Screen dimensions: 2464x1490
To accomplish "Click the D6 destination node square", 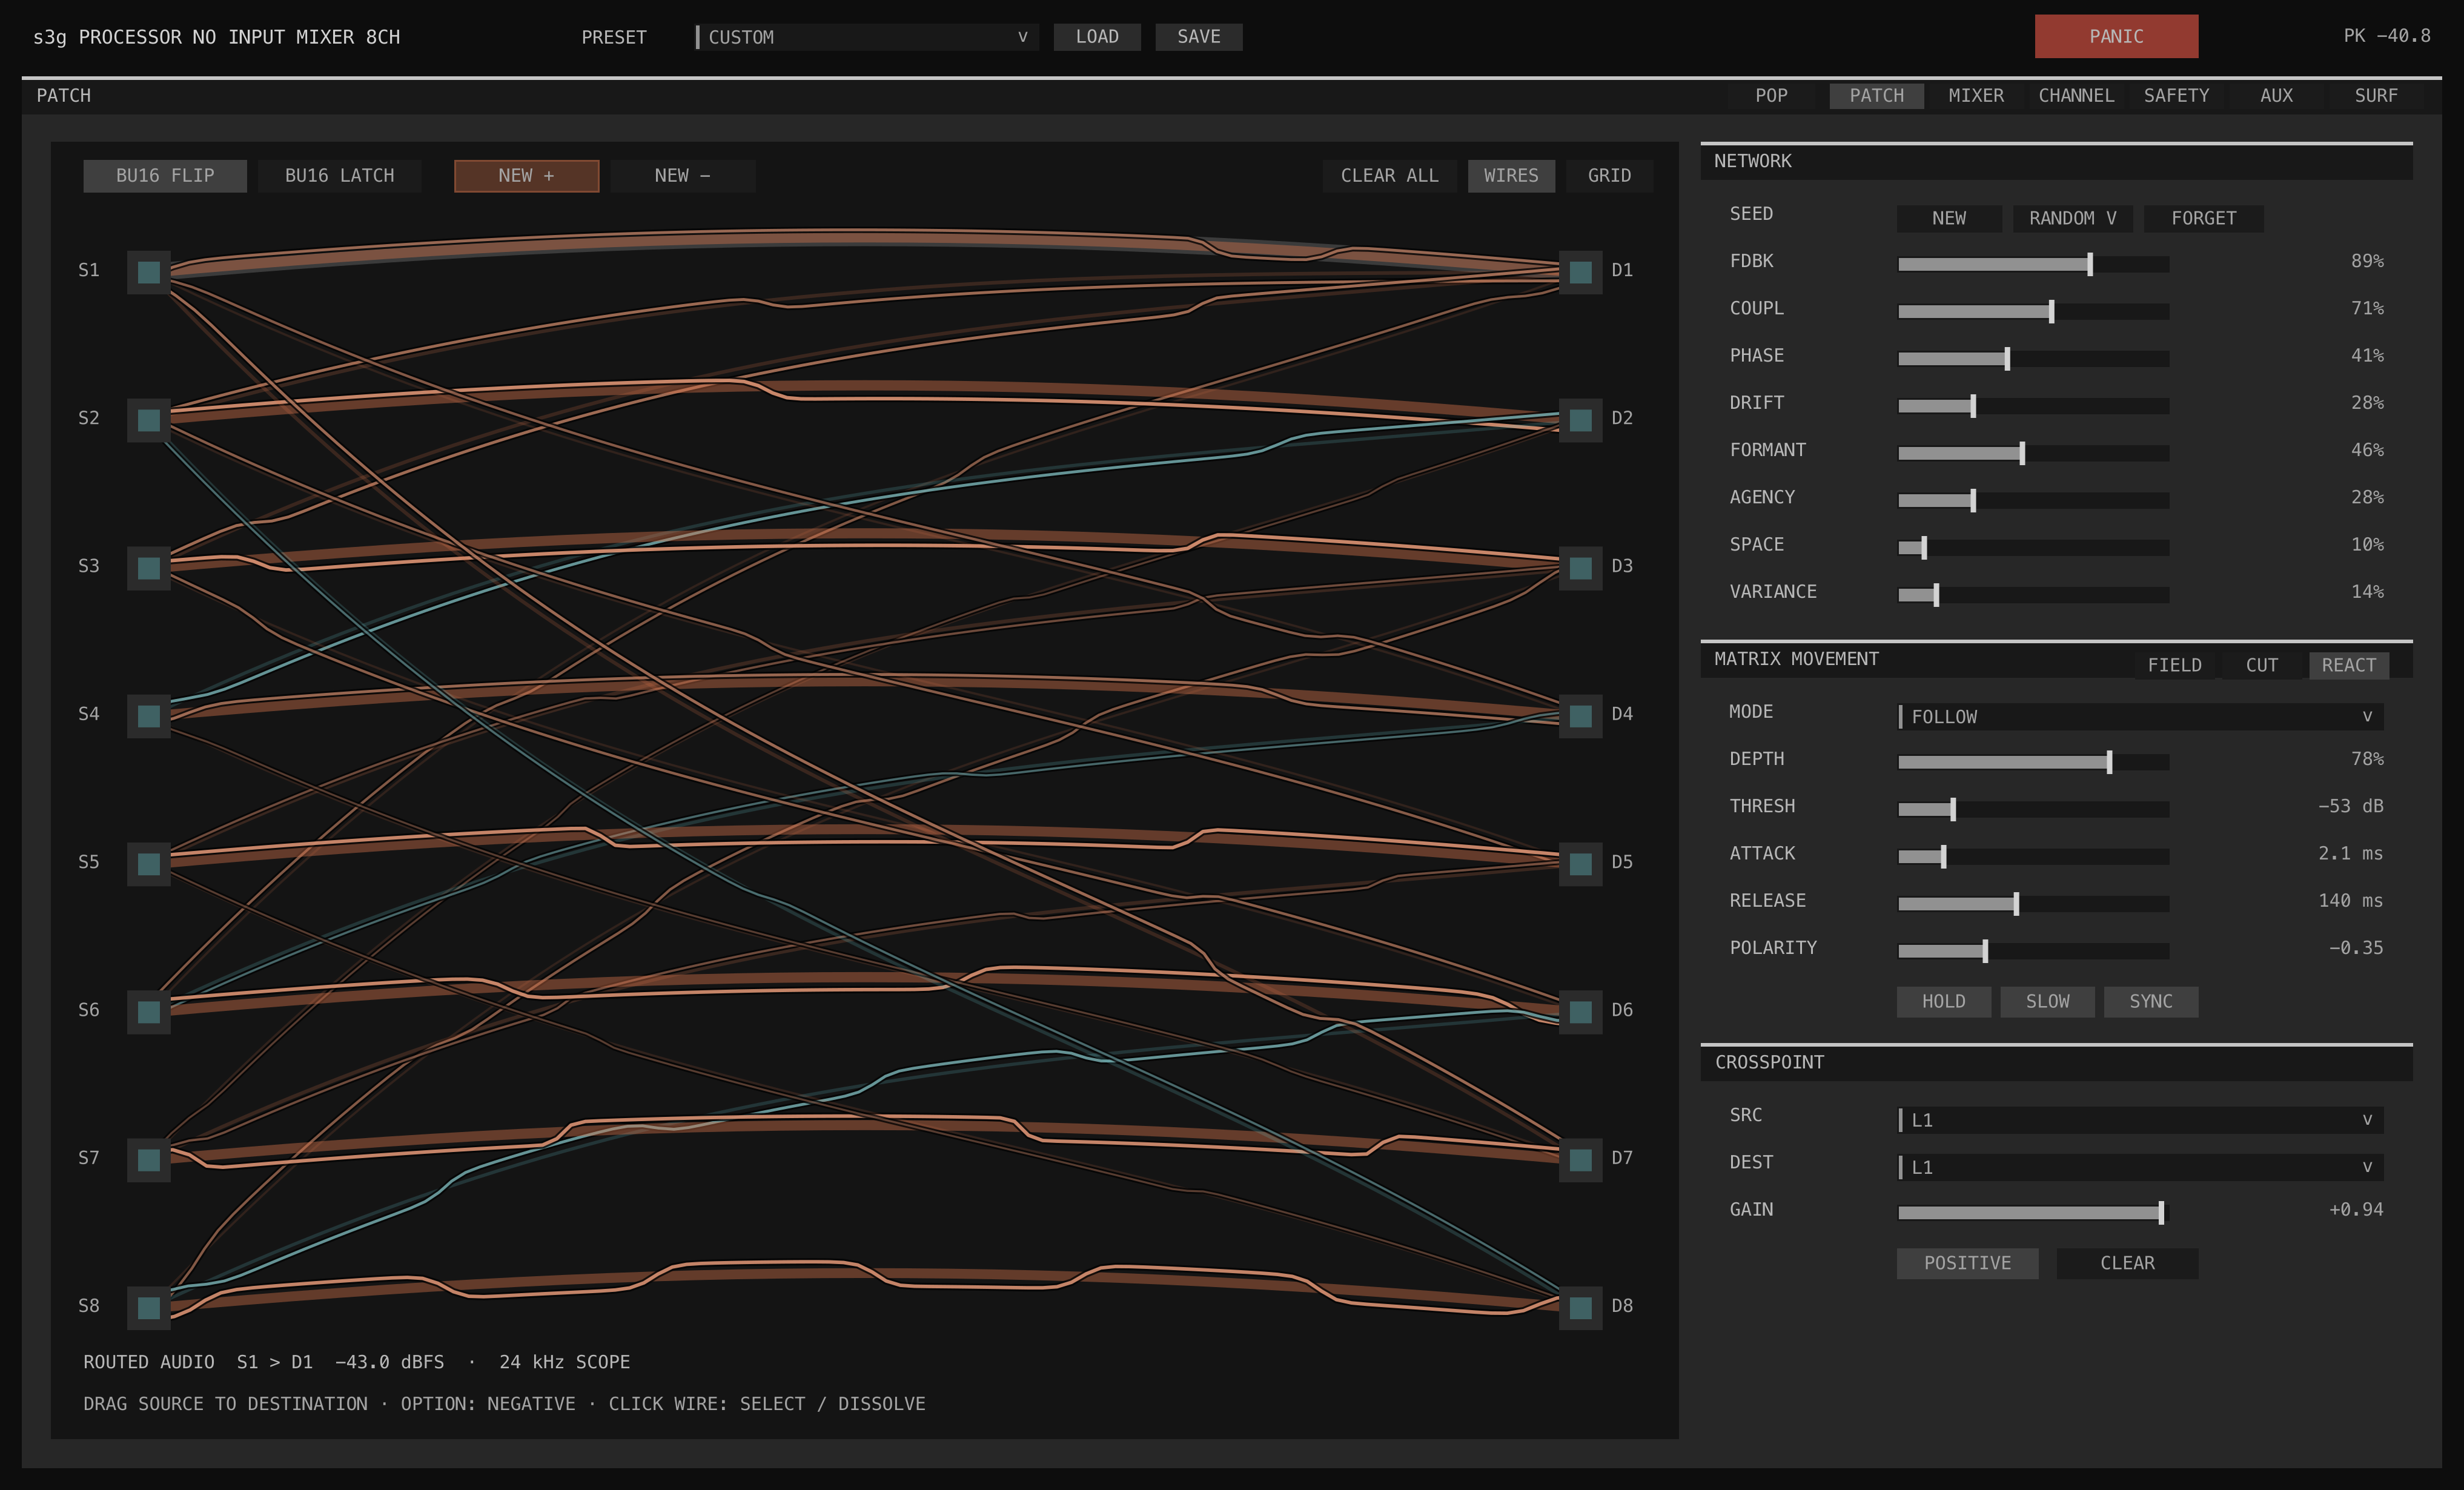I will pos(1581,1011).
